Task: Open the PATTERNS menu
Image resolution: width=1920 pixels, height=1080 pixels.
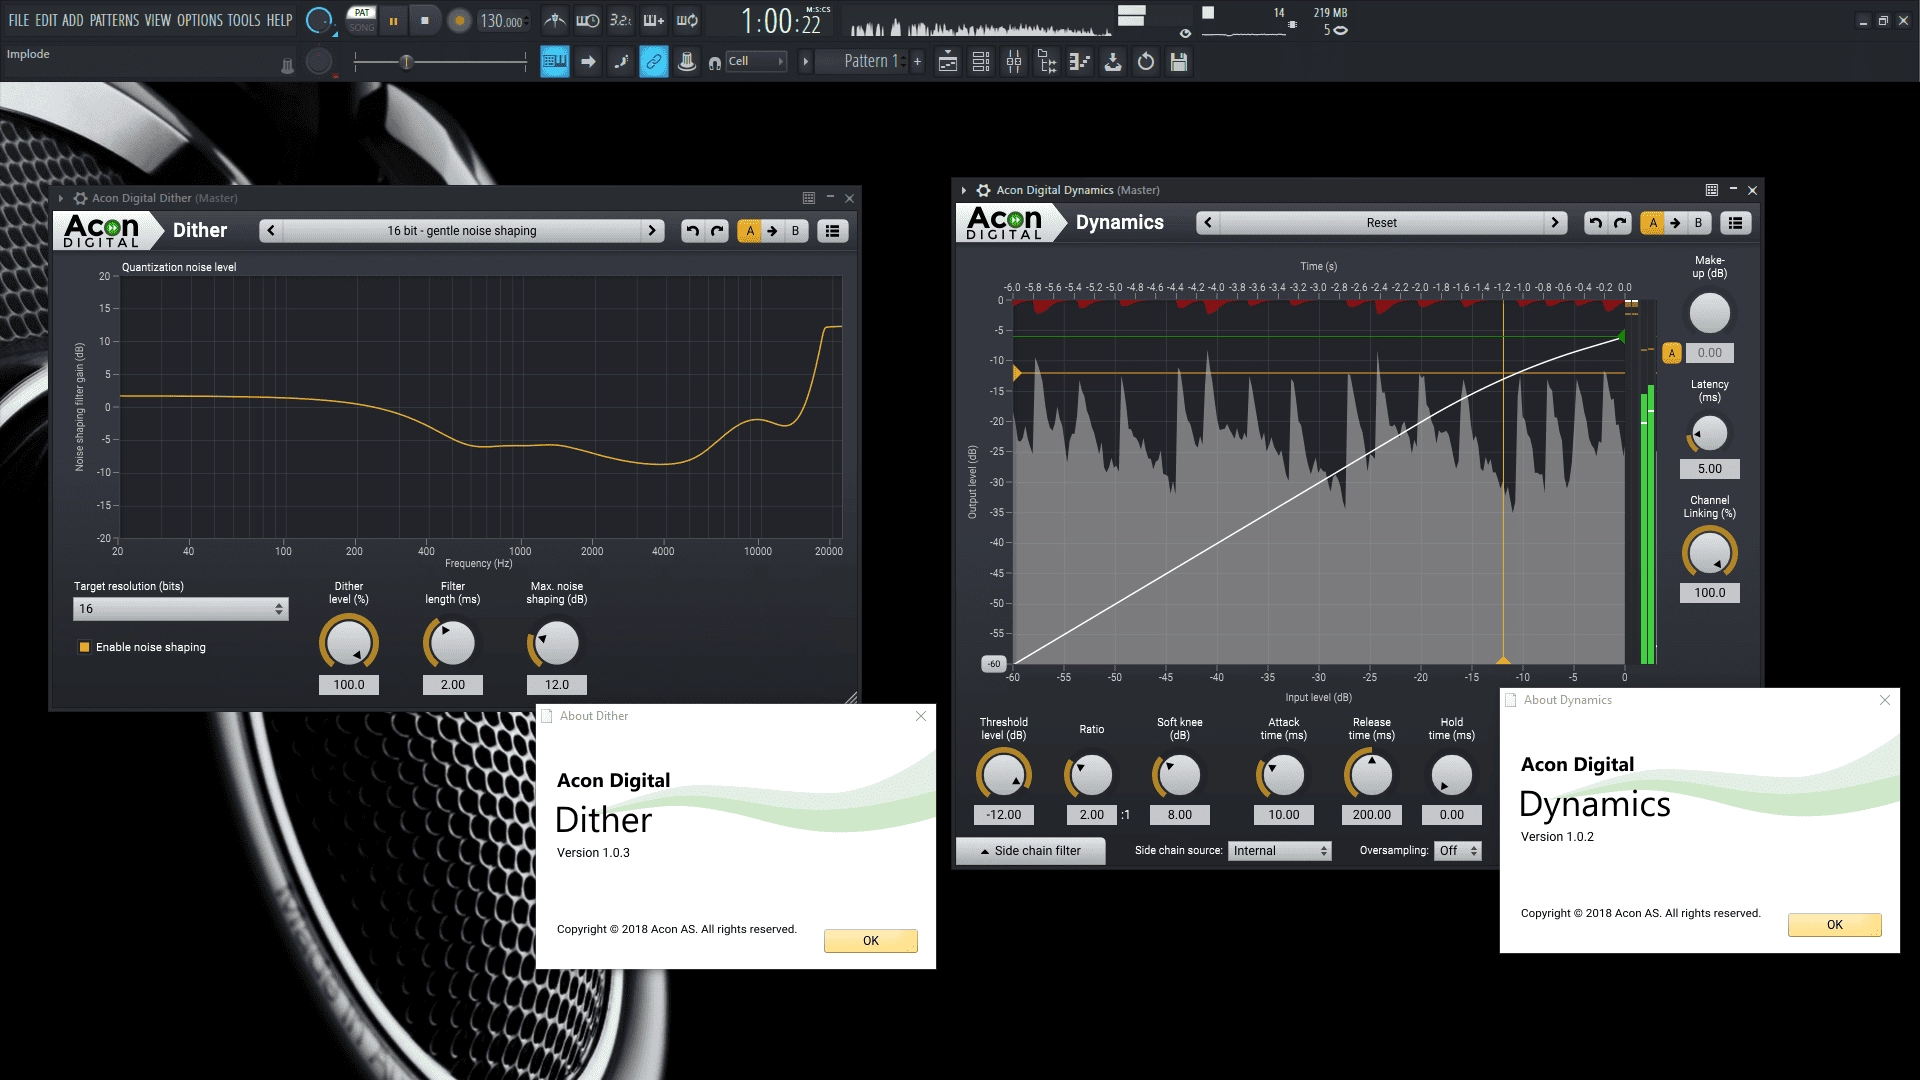Action: click(114, 20)
